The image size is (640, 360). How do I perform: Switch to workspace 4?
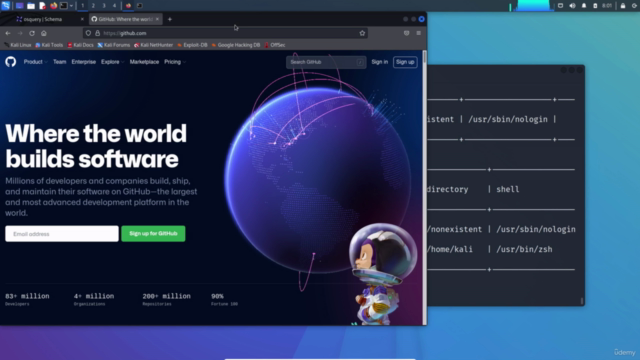(x=114, y=6)
